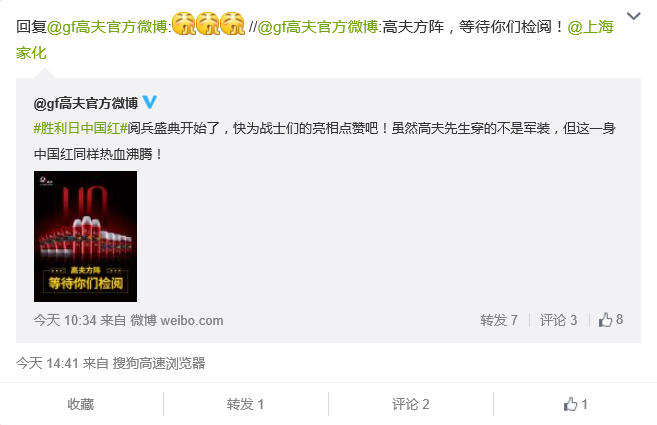Click the third kissing emoji

click(x=233, y=23)
